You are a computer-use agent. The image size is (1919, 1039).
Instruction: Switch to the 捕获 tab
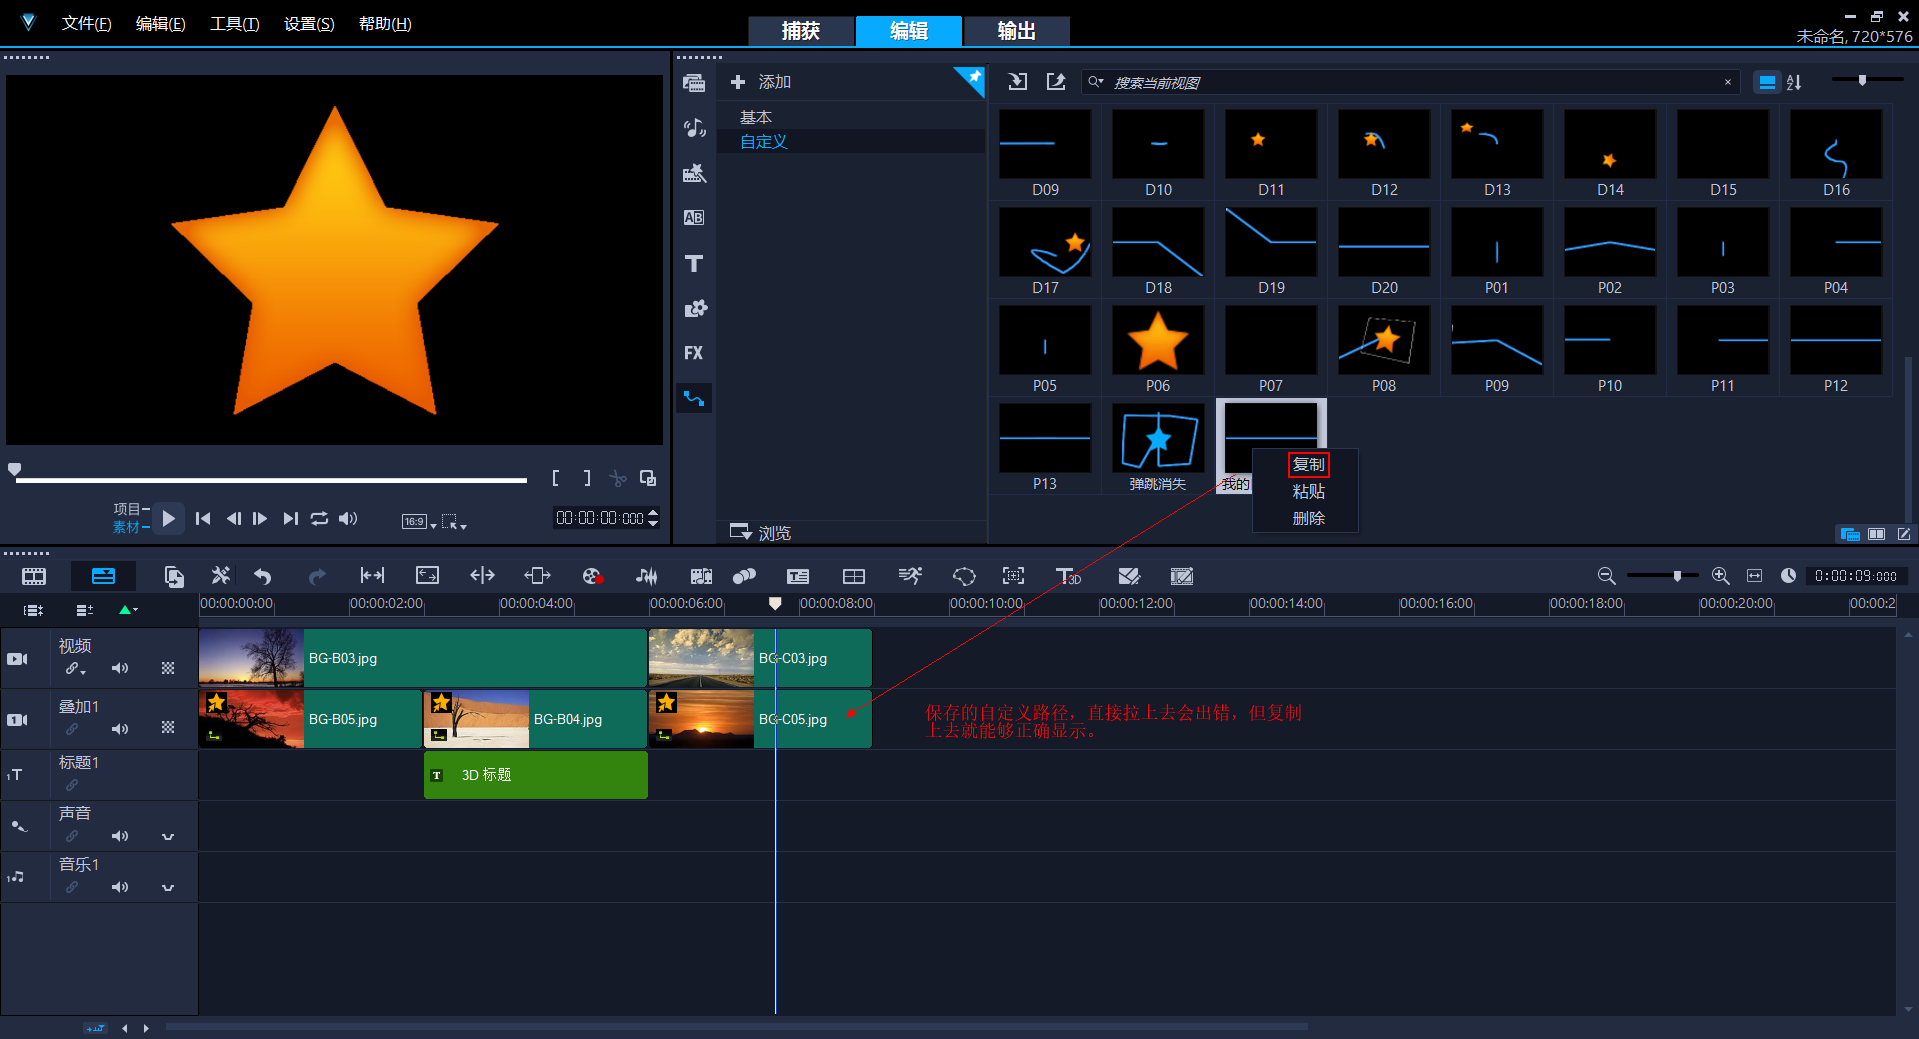point(801,31)
